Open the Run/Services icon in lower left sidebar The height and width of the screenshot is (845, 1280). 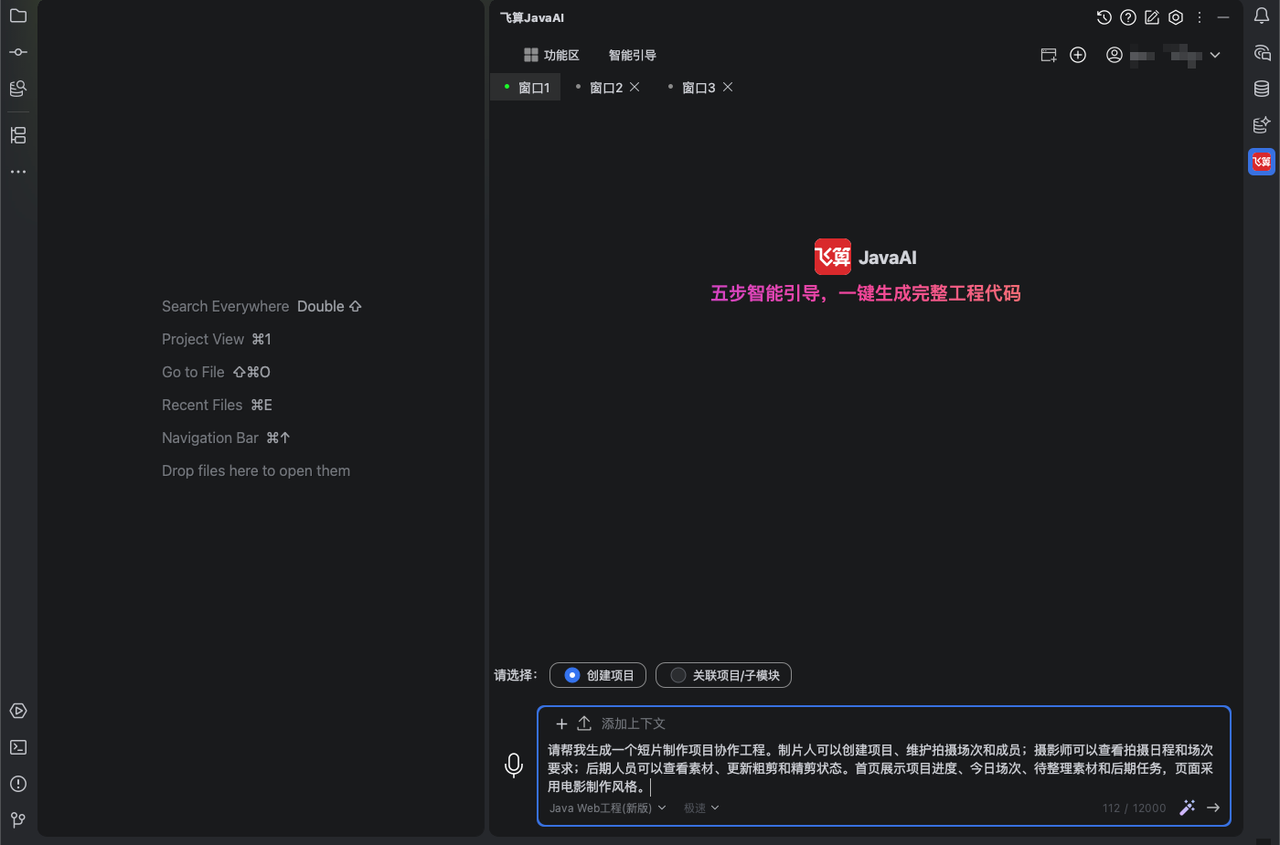(x=18, y=711)
